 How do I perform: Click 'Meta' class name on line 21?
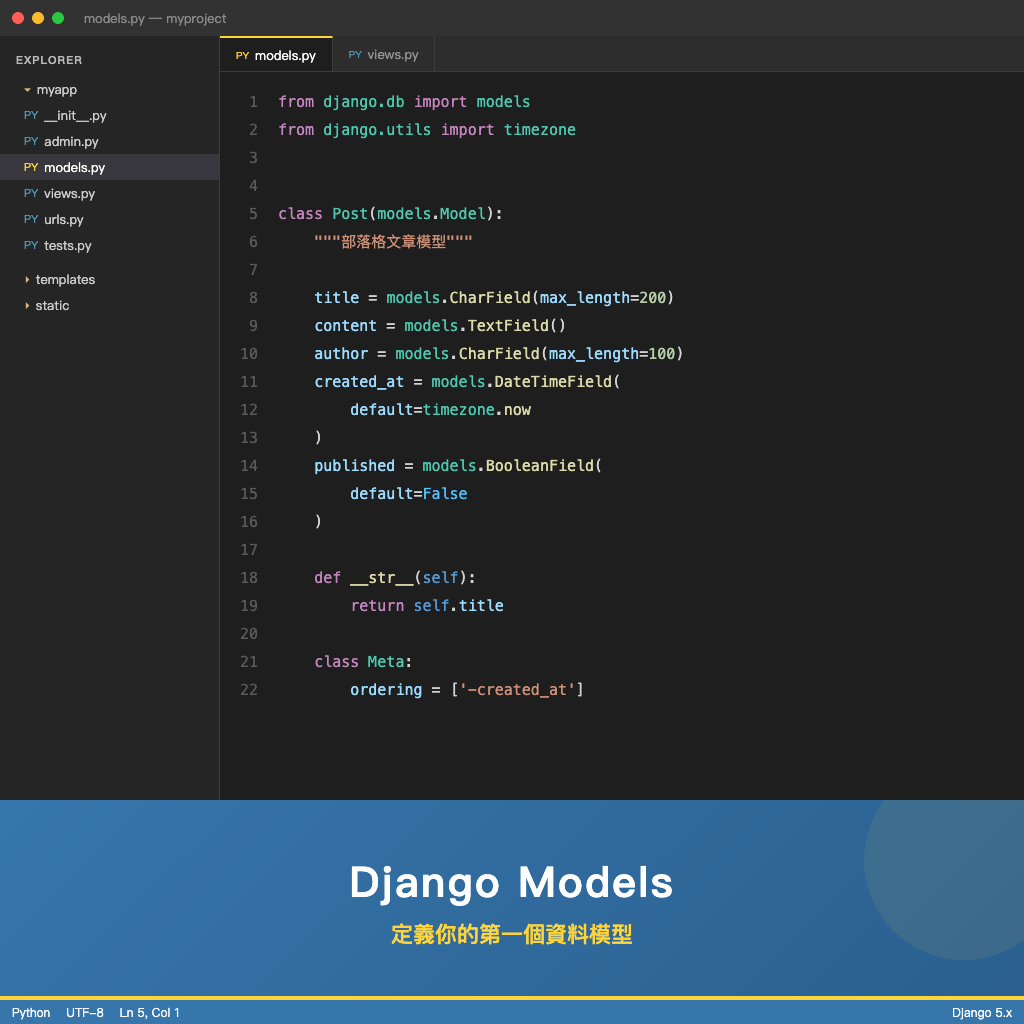386,662
